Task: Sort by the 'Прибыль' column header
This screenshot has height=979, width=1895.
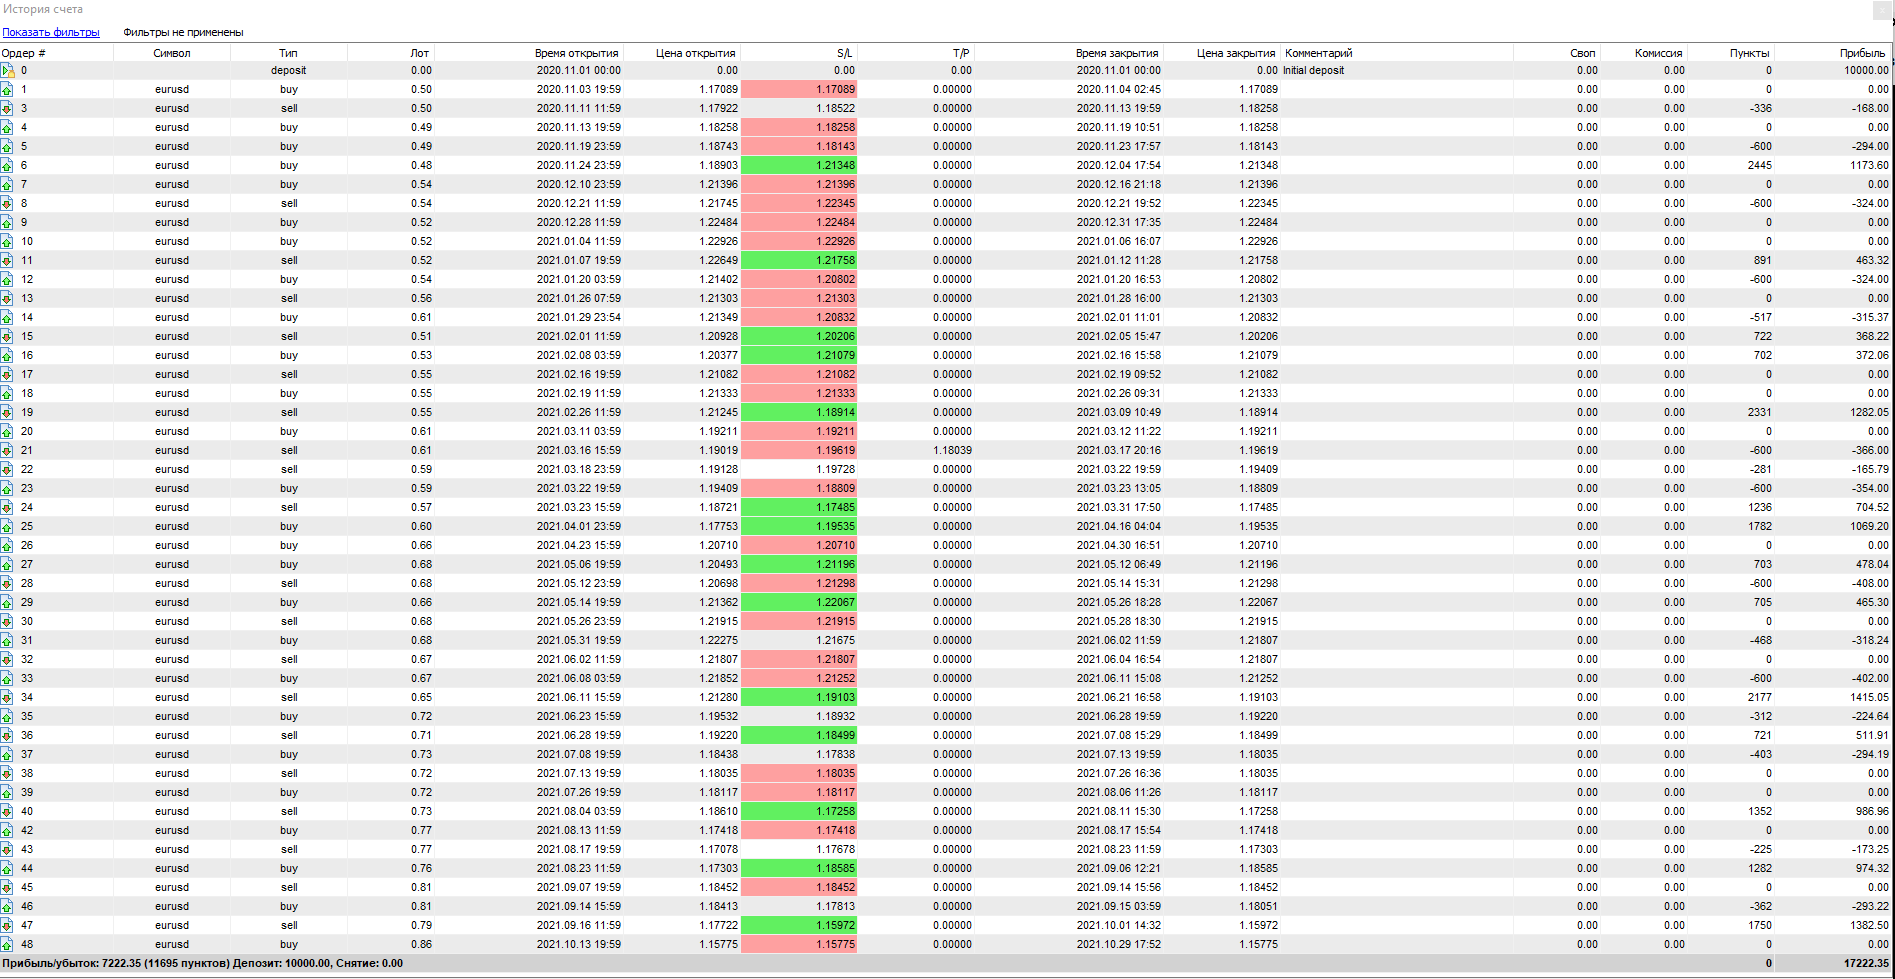Action: point(1862,53)
